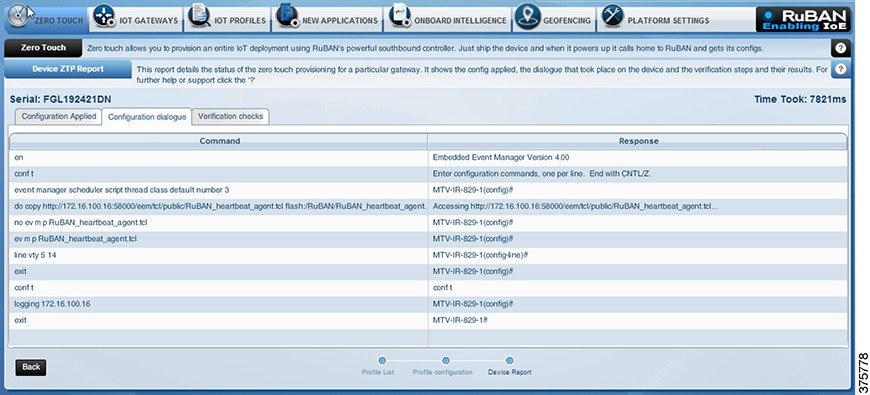The width and height of the screenshot is (870, 395).
Task: Open the Geofencing menu label
Action: pos(566,21)
